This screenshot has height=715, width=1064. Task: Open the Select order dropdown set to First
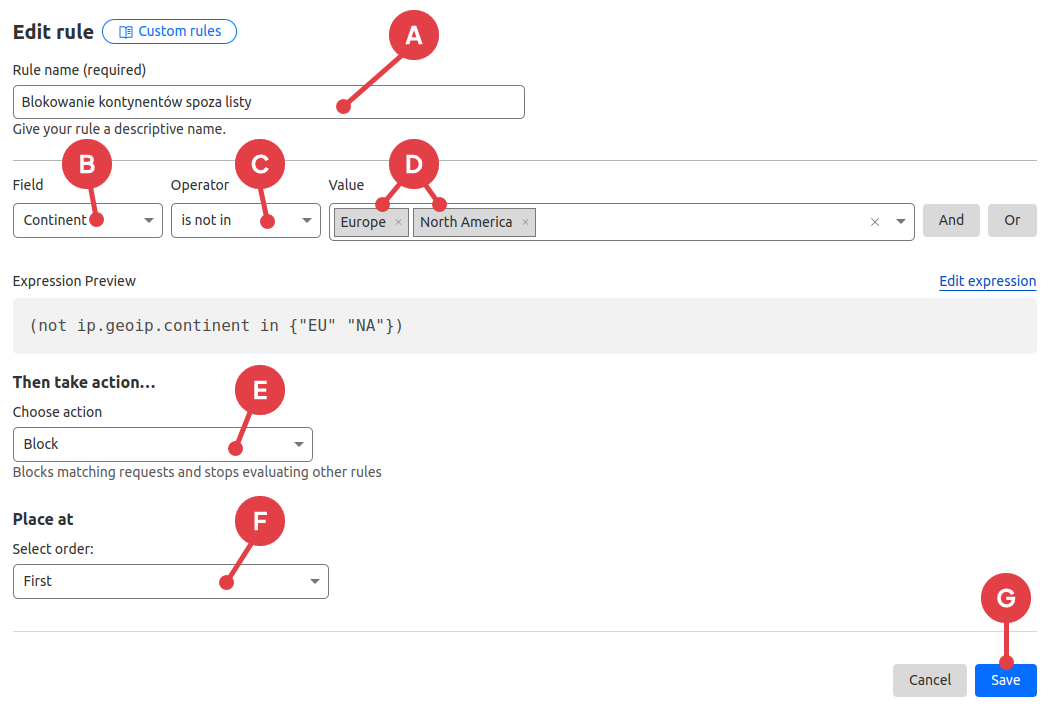(170, 581)
